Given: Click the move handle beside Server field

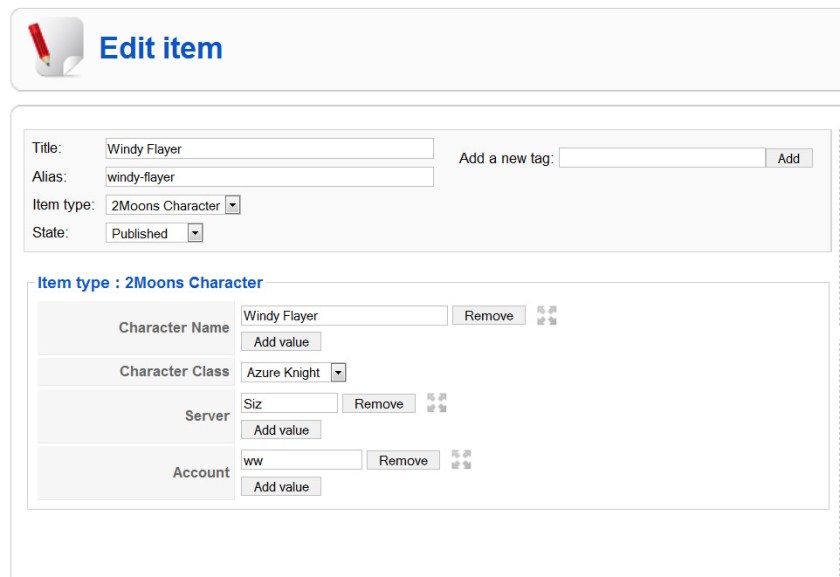Looking at the screenshot, I should 436,403.
